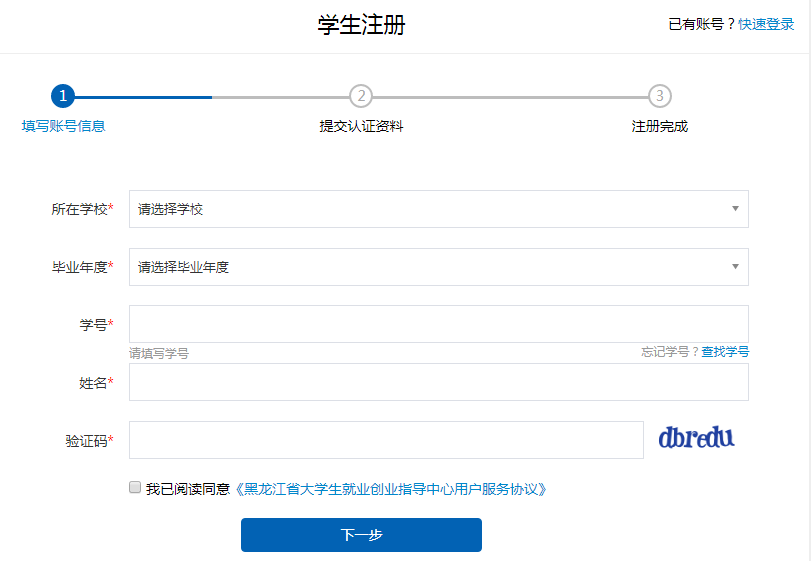Image resolution: width=811 pixels, height=561 pixels.
Task: Open the 查找学号 link
Action: click(725, 352)
